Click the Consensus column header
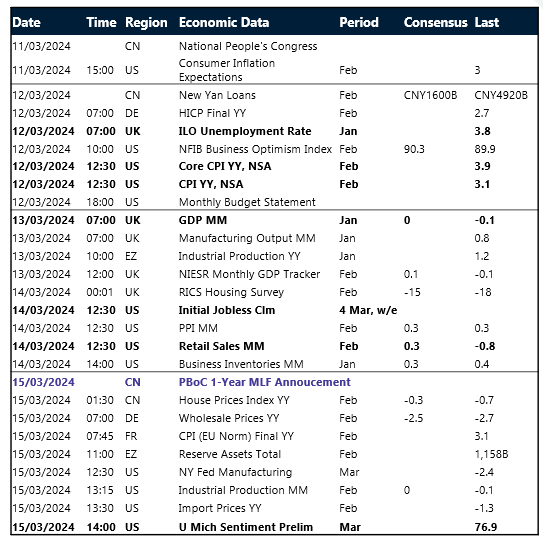 435,23
